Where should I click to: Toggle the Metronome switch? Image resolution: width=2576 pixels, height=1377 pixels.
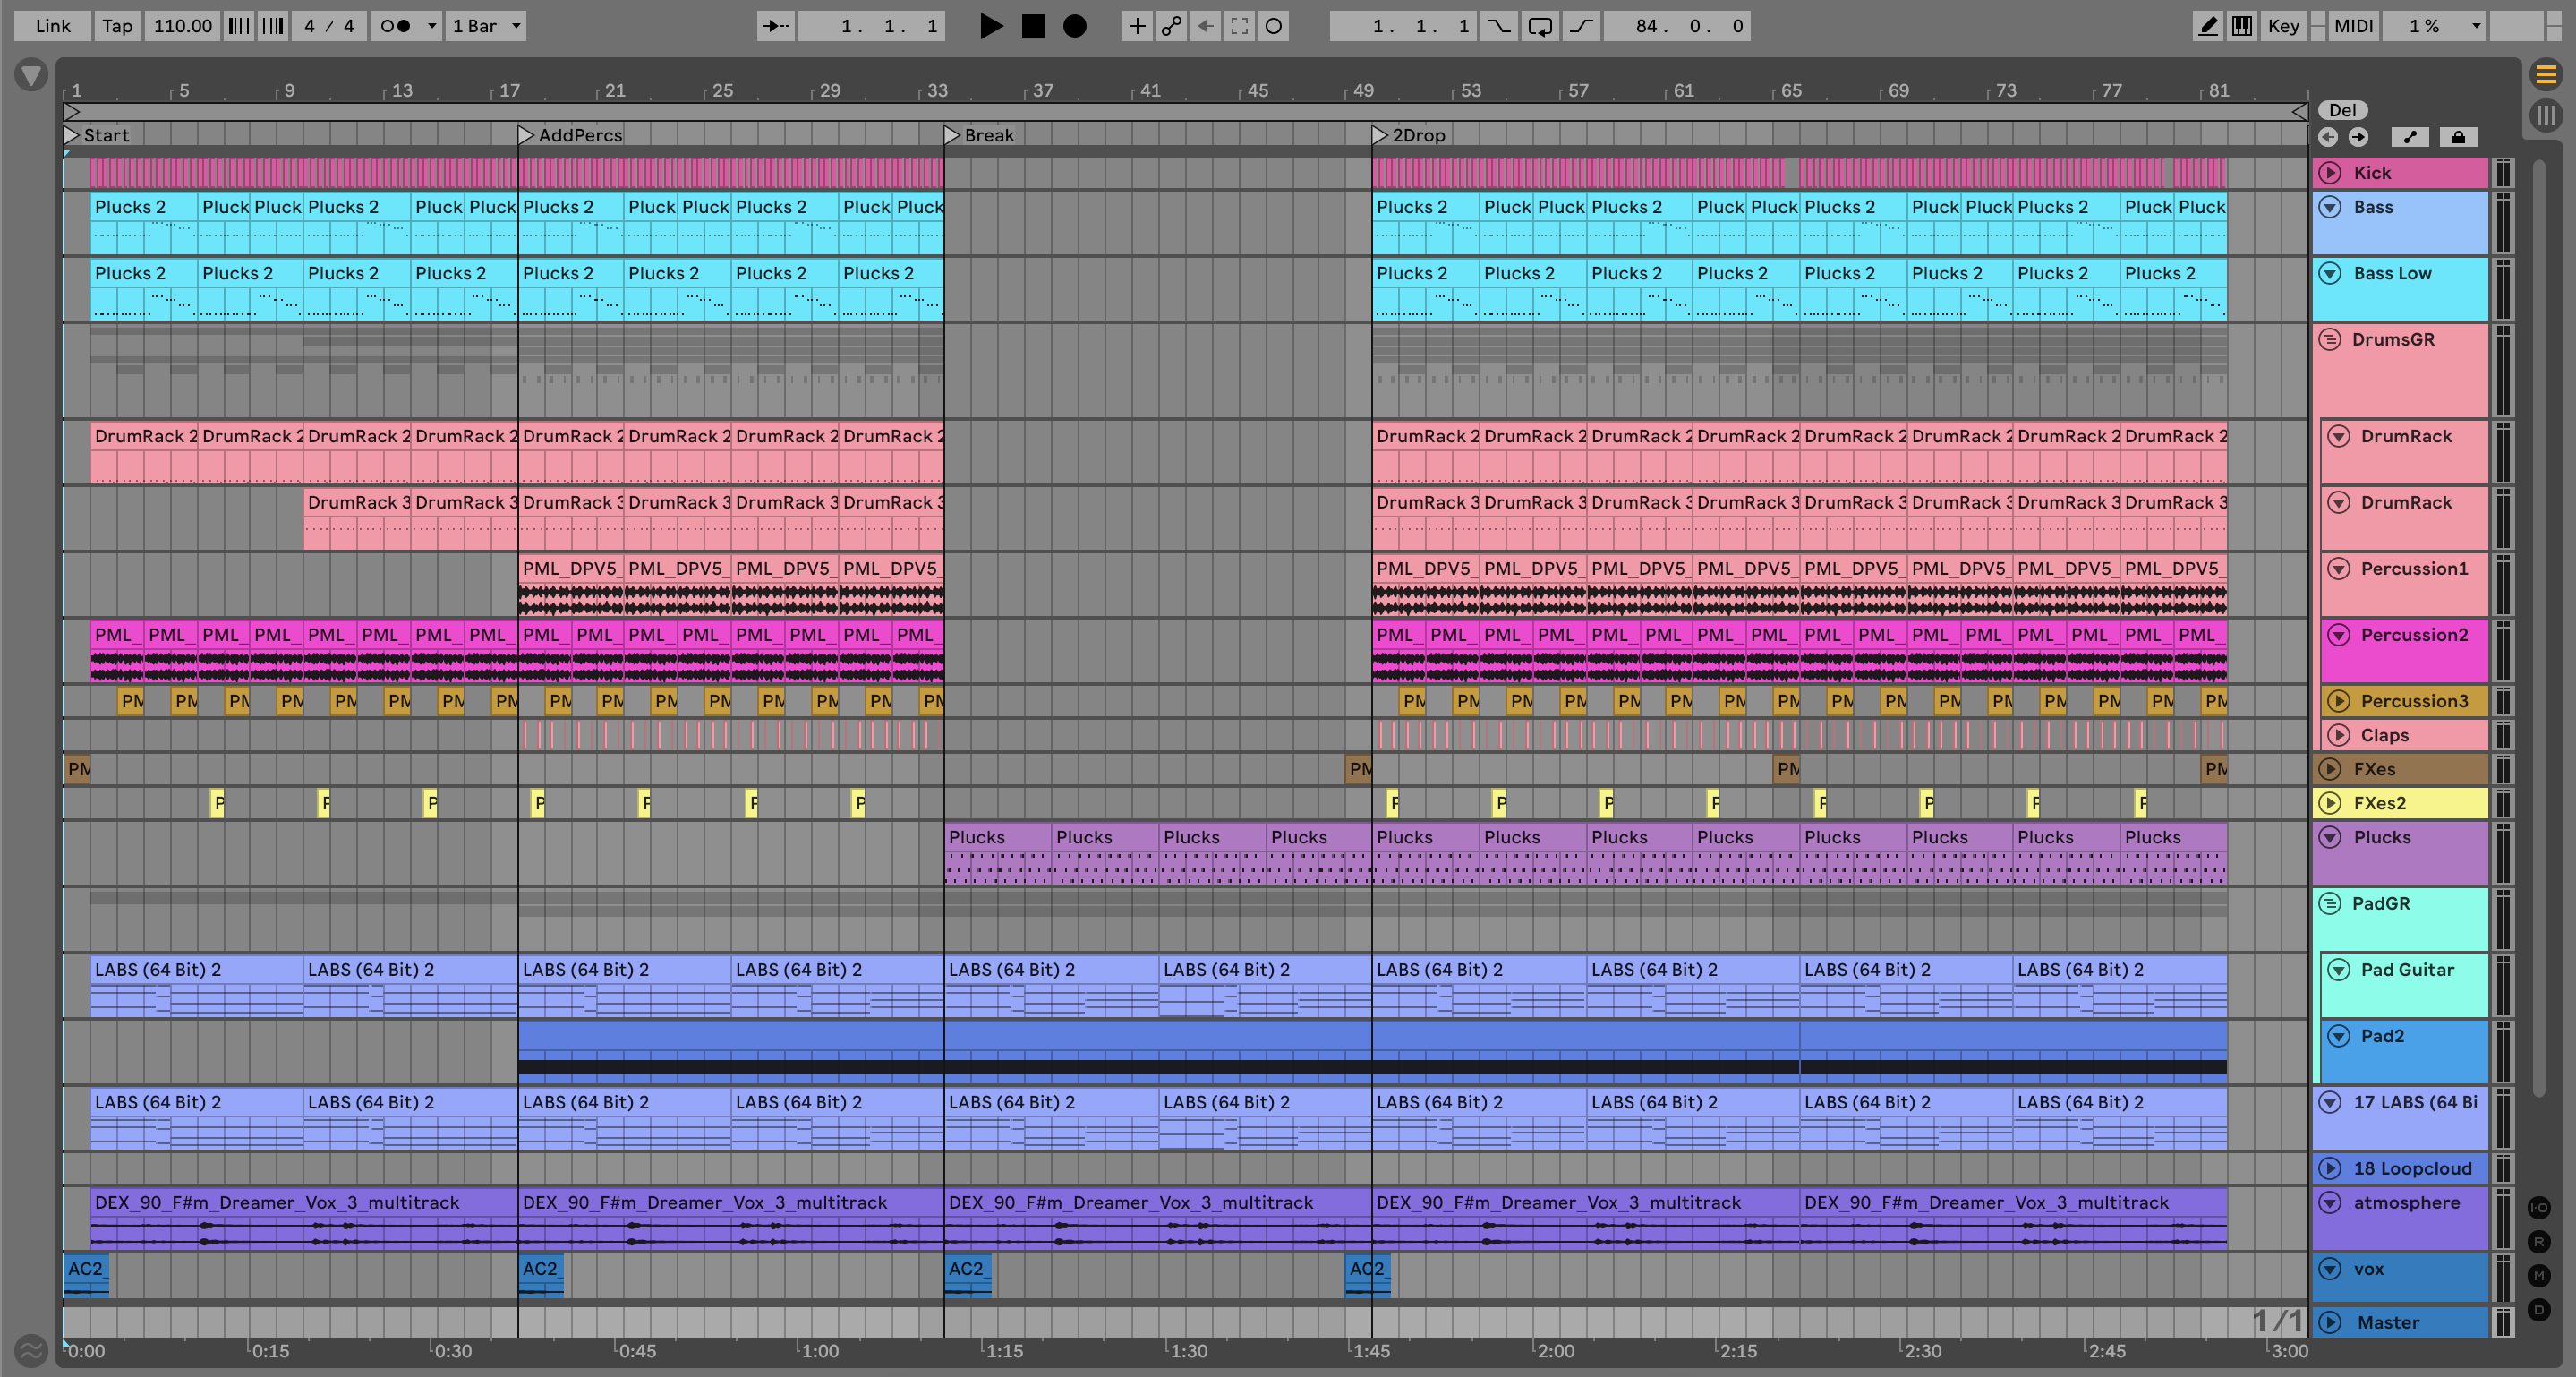pos(396,26)
